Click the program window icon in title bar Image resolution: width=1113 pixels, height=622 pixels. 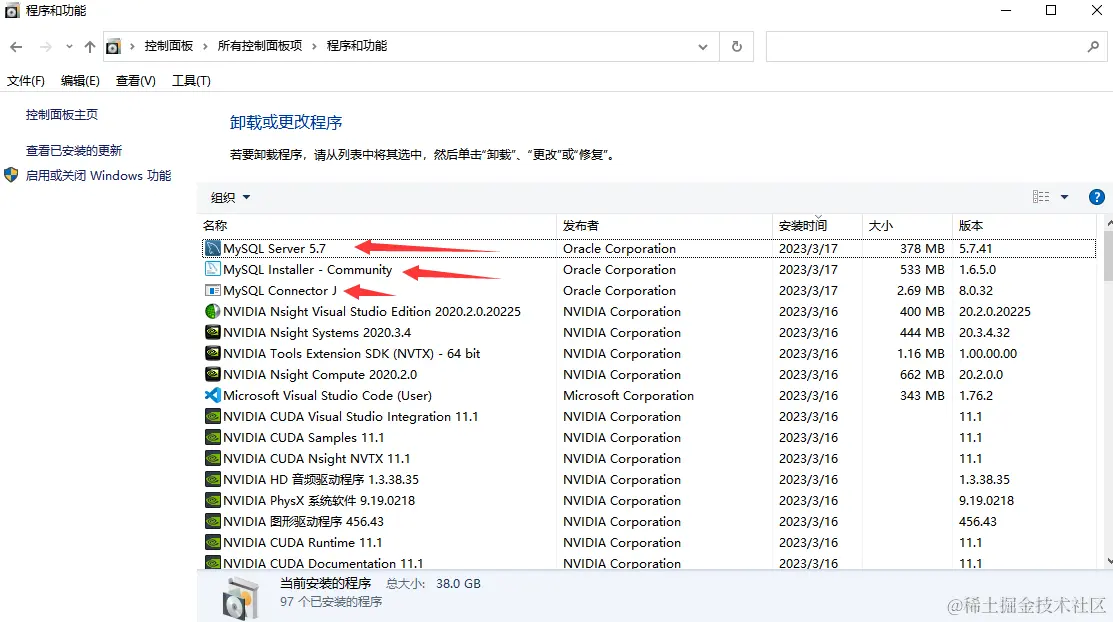pyautogui.click(x=12, y=11)
